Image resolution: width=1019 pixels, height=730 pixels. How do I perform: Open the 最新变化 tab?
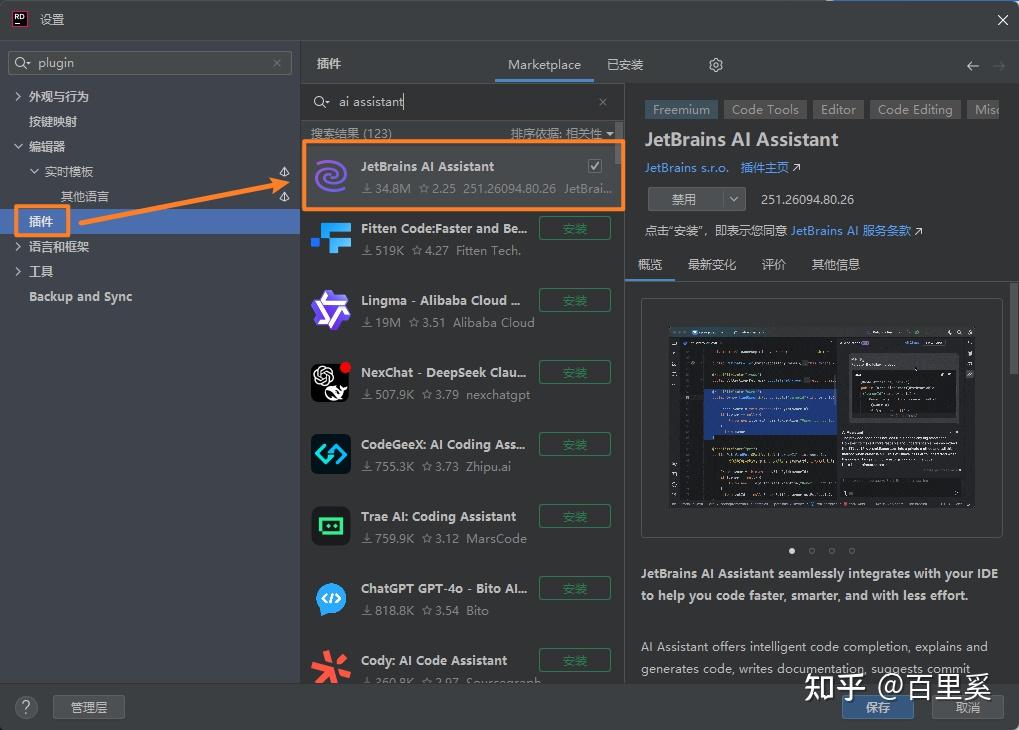click(x=712, y=265)
